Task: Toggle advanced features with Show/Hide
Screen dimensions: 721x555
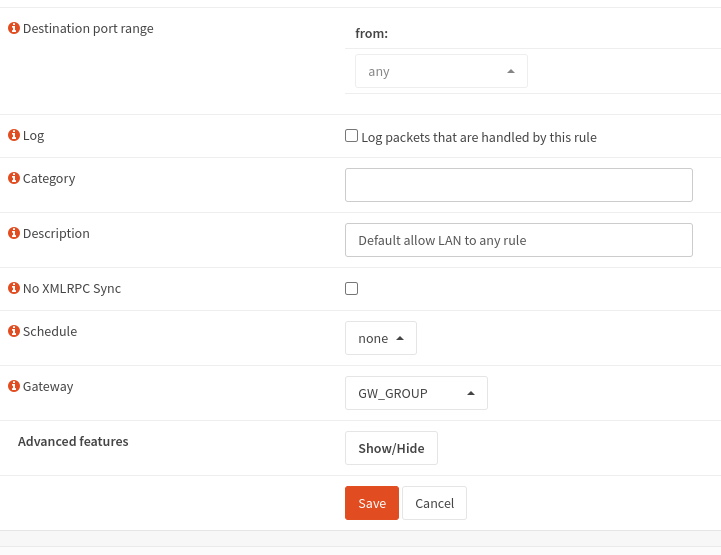Action: click(391, 448)
